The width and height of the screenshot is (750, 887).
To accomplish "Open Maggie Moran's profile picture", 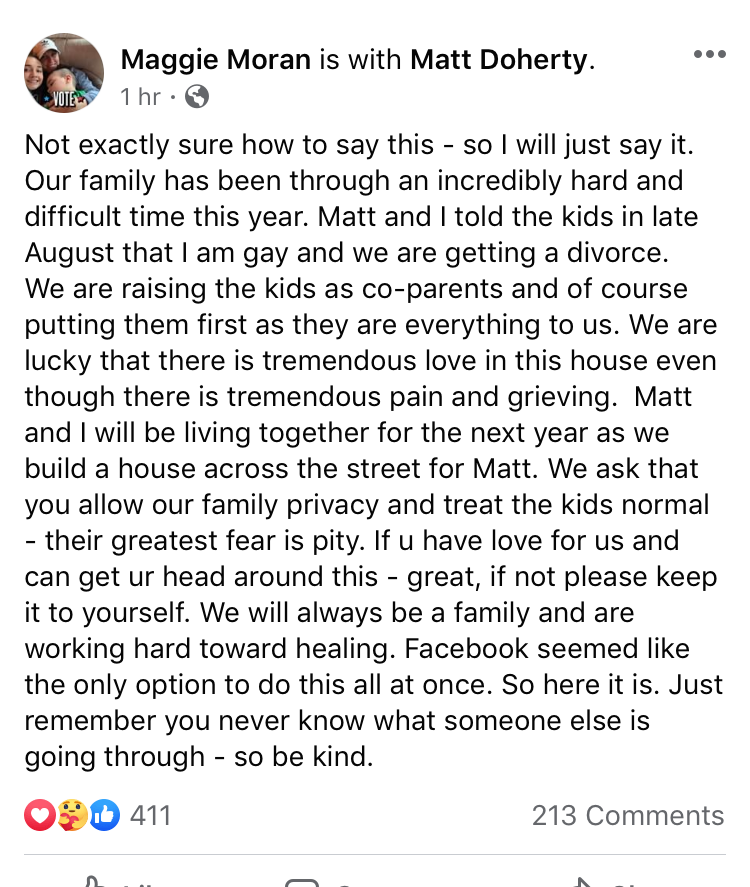I will [x=63, y=72].
